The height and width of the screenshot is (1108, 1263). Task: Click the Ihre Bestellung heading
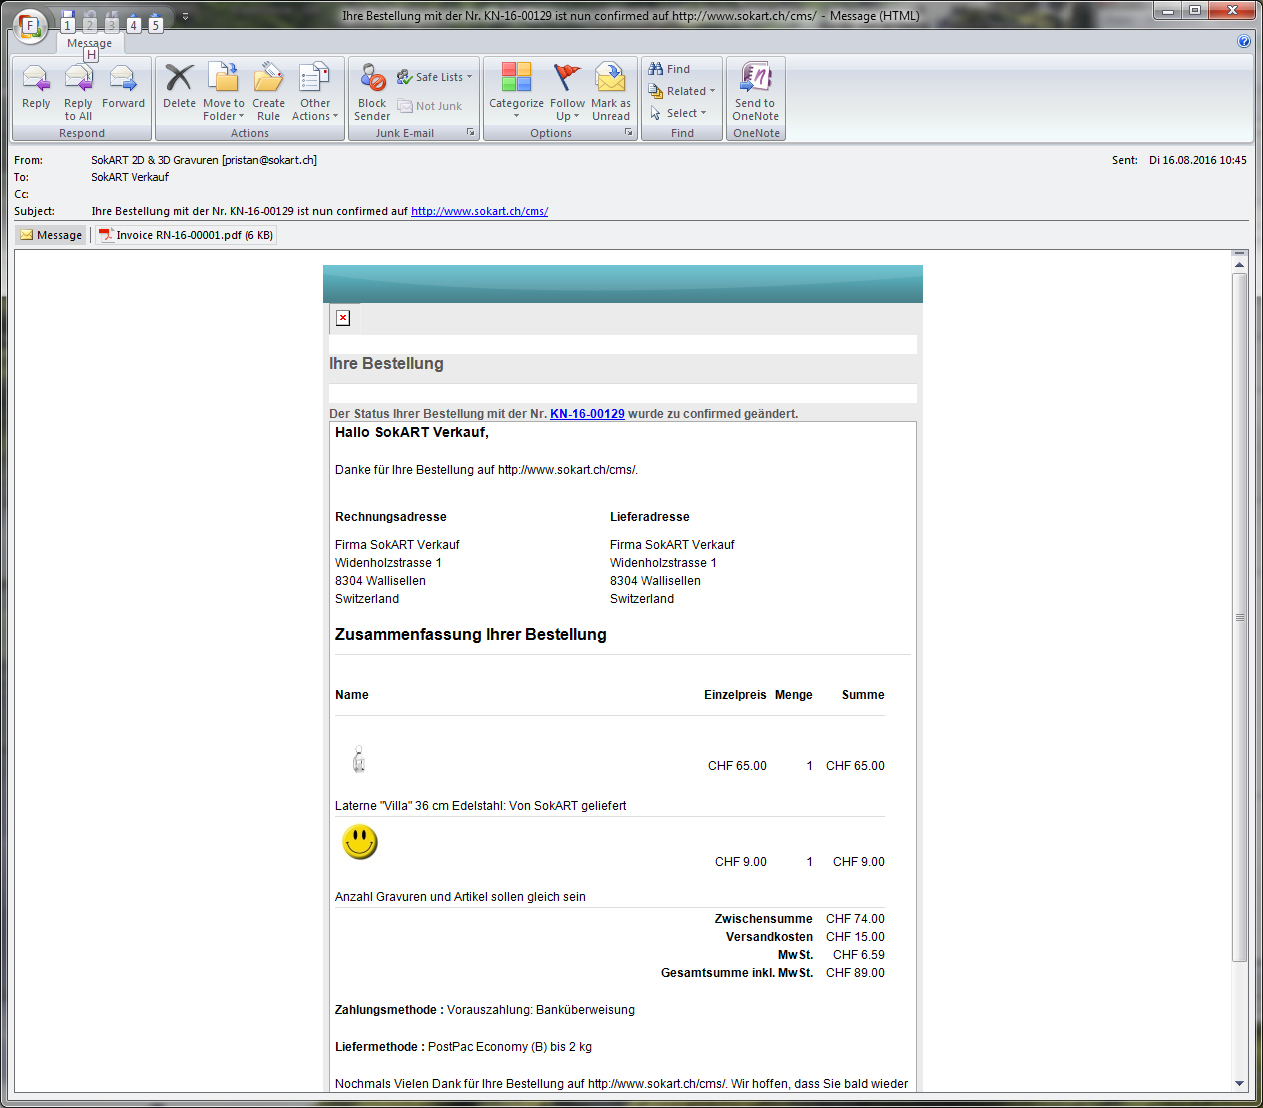386,363
